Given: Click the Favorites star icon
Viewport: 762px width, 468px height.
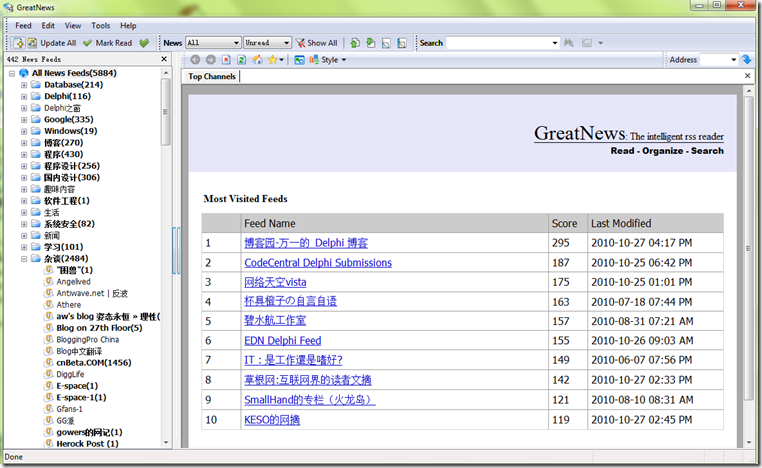Looking at the screenshot, I should 273,60.
